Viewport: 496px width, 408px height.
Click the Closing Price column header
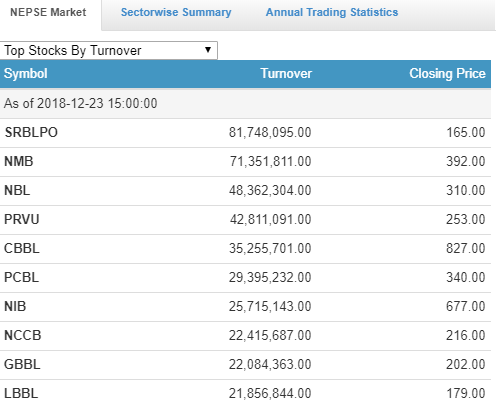click(447, 74)
